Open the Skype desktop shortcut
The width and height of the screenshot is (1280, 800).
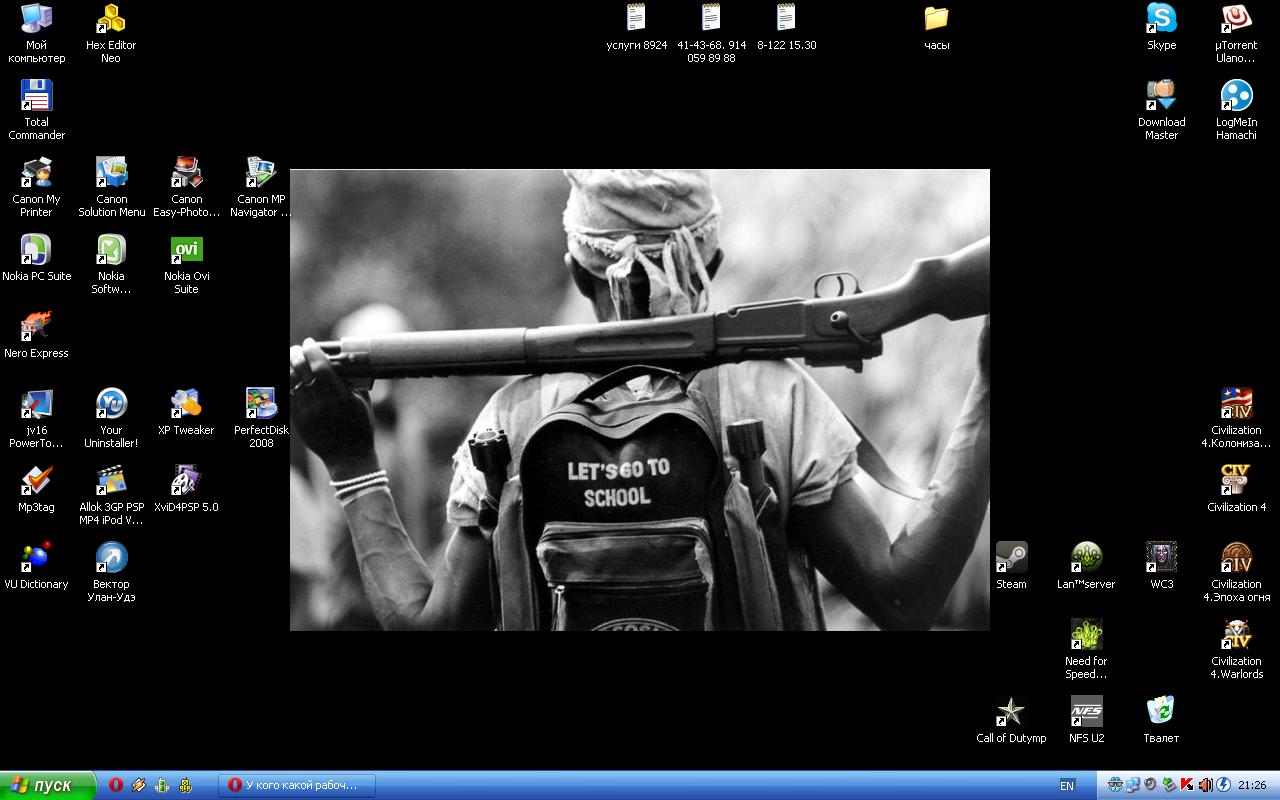[1161, 19]
